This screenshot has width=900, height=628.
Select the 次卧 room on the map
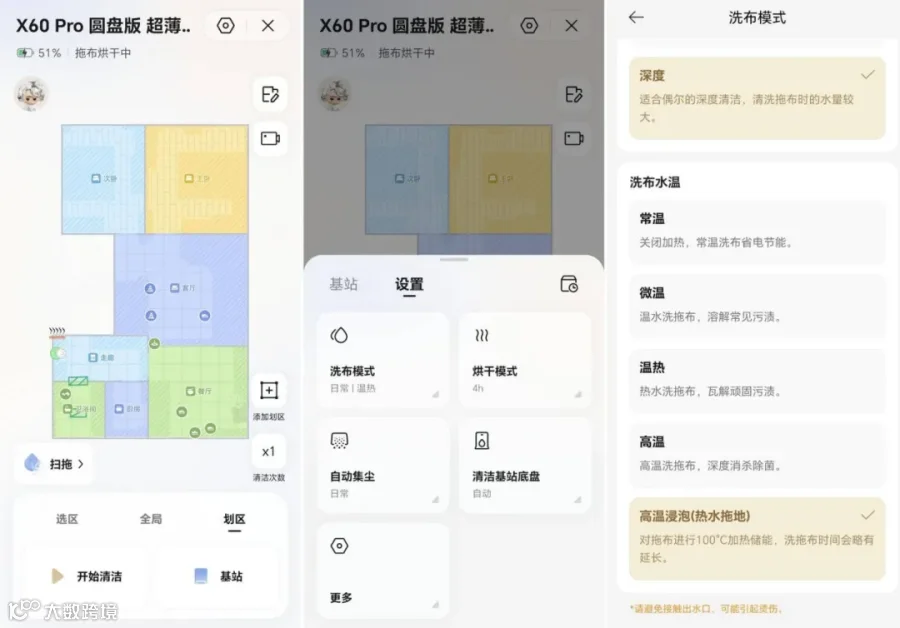click(x=104, y=179)
